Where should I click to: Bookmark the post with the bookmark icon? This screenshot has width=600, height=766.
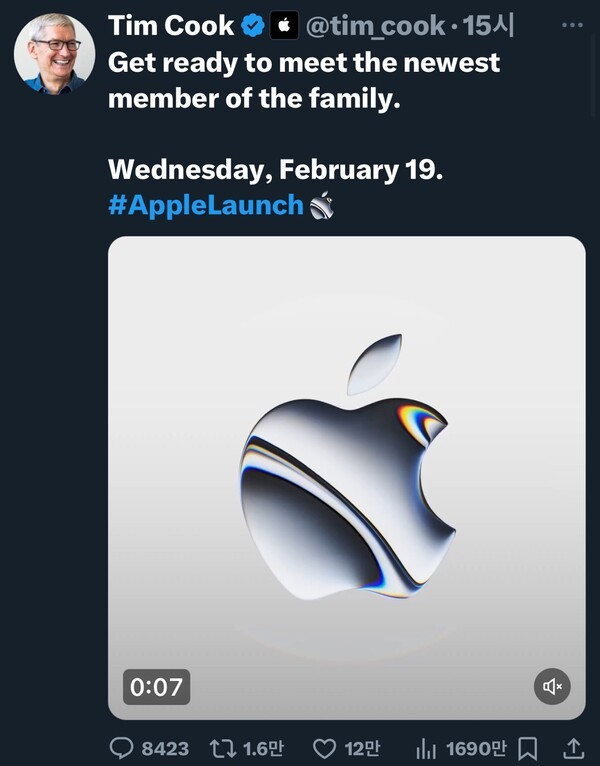coord(531,747)
